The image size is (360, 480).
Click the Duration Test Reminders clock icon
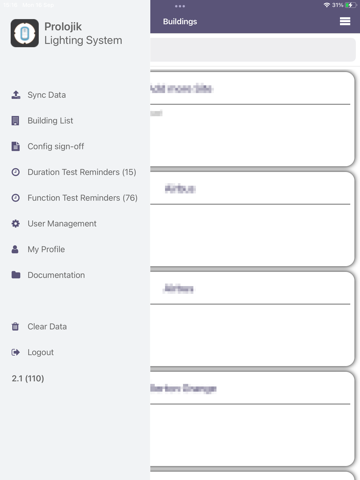16,172
